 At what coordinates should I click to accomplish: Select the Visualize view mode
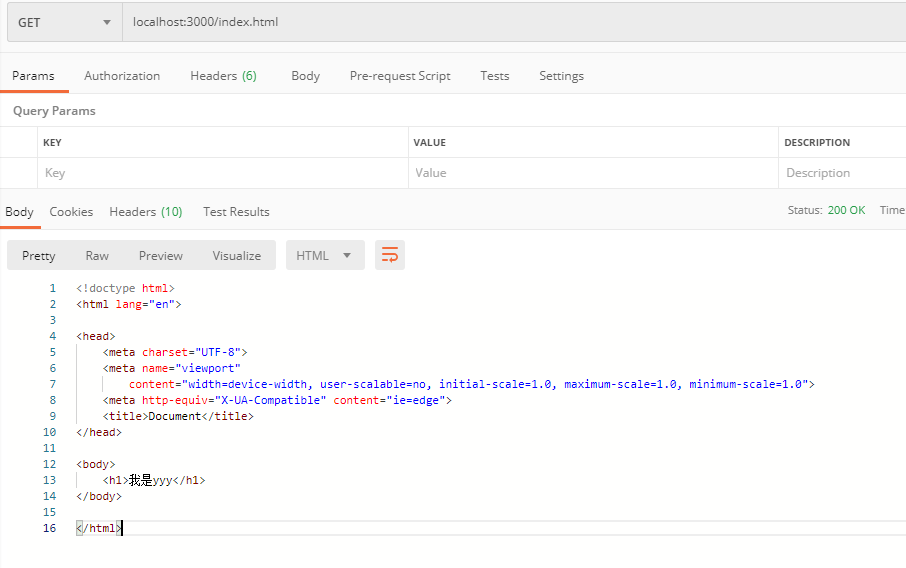coord(236,255)
